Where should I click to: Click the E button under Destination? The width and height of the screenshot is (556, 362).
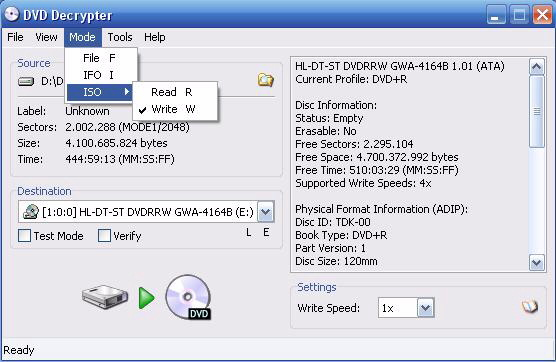pos(266,233)
